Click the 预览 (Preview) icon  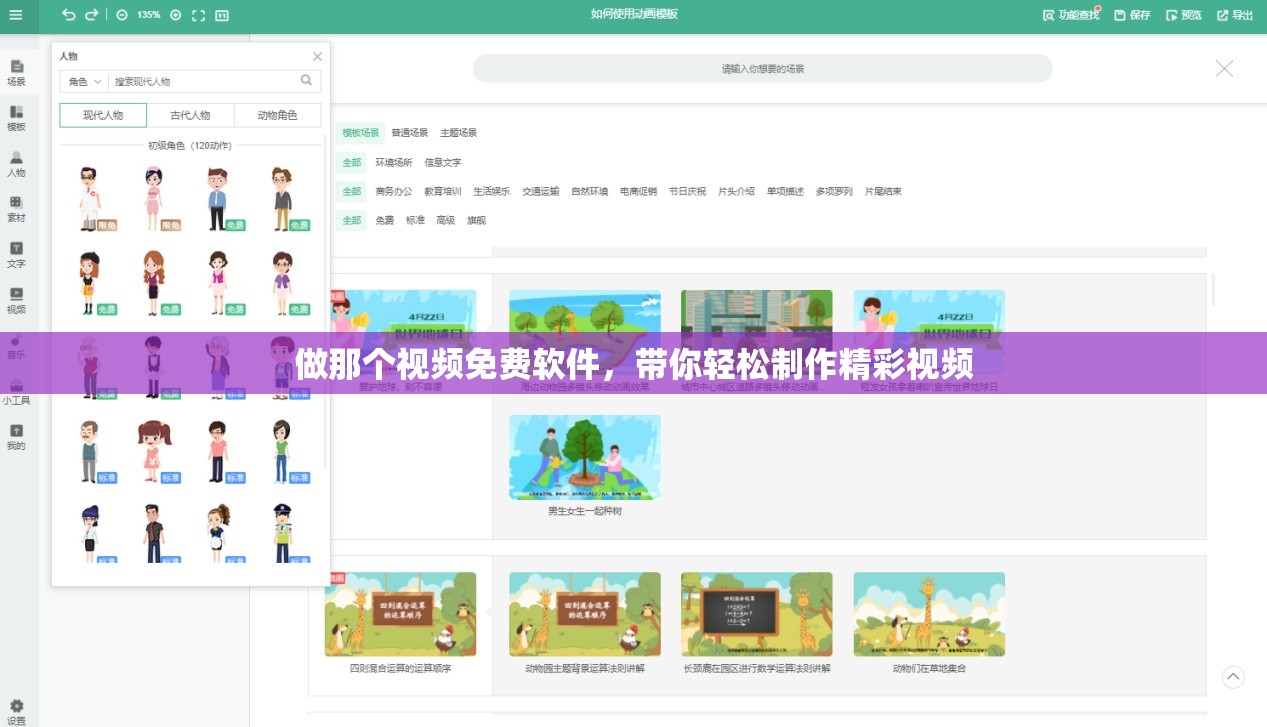[x=1183, y=15]
